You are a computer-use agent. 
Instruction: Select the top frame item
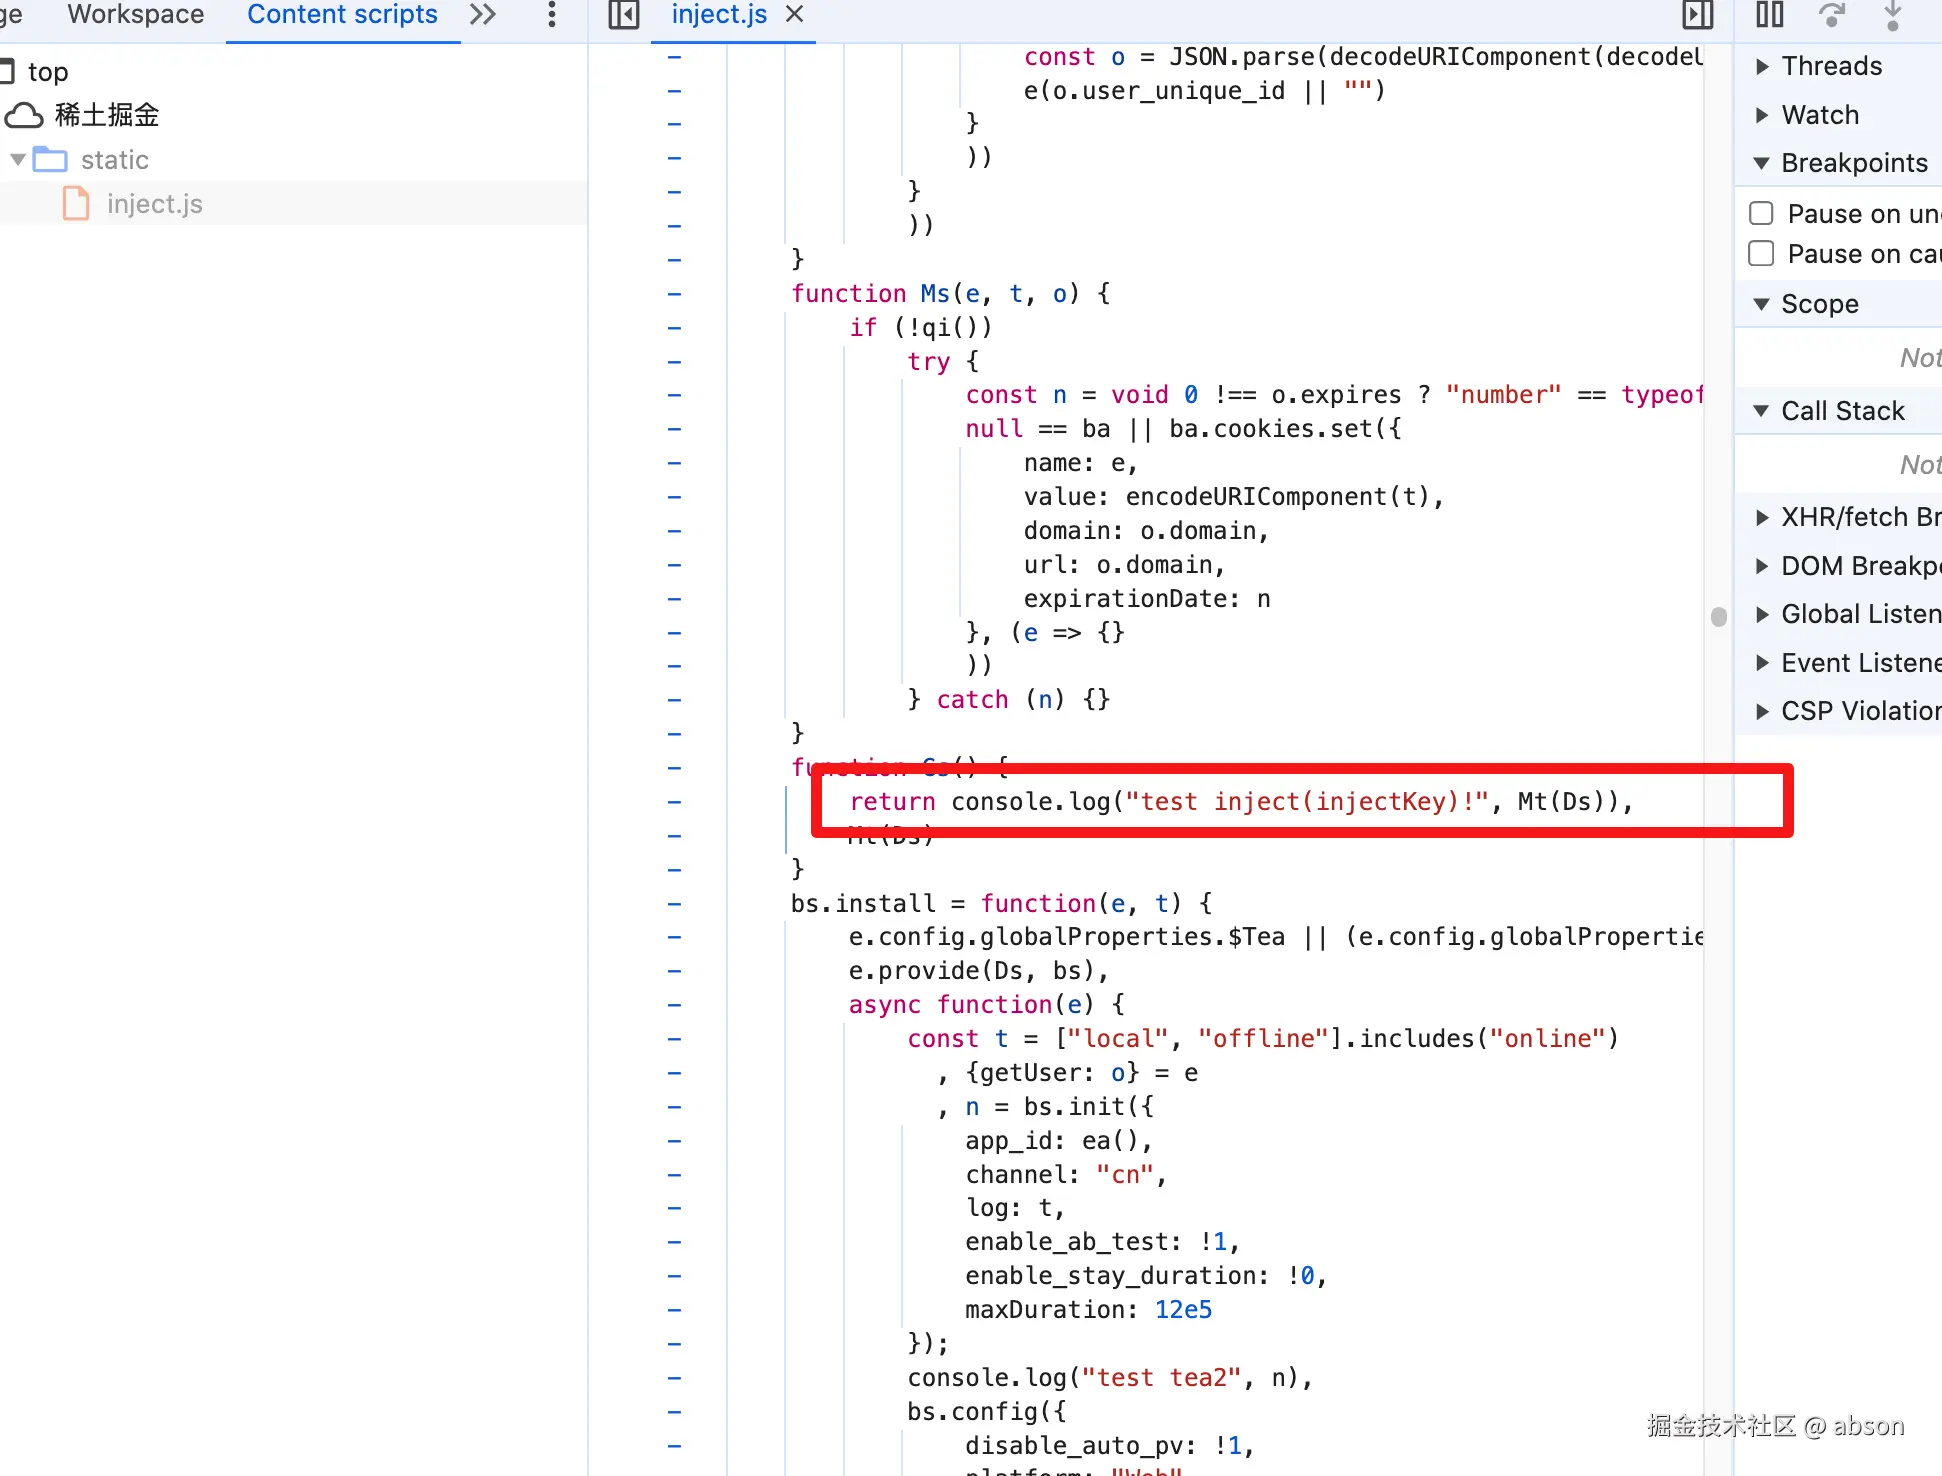47,72
